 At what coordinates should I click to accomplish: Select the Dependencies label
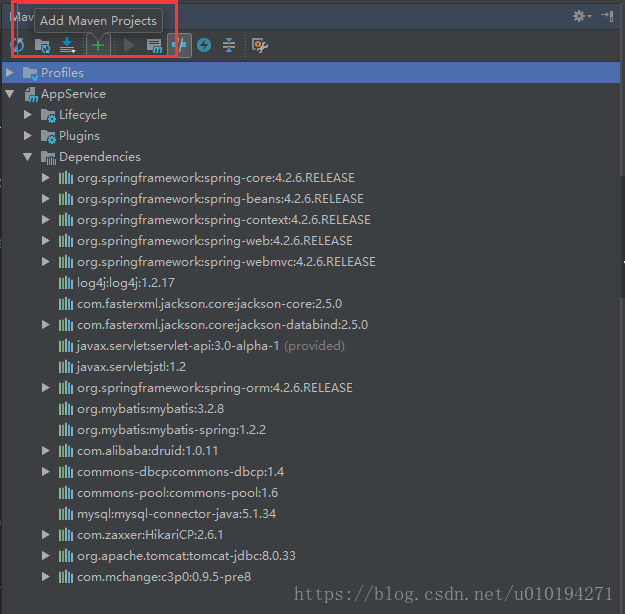pos(100,157)
